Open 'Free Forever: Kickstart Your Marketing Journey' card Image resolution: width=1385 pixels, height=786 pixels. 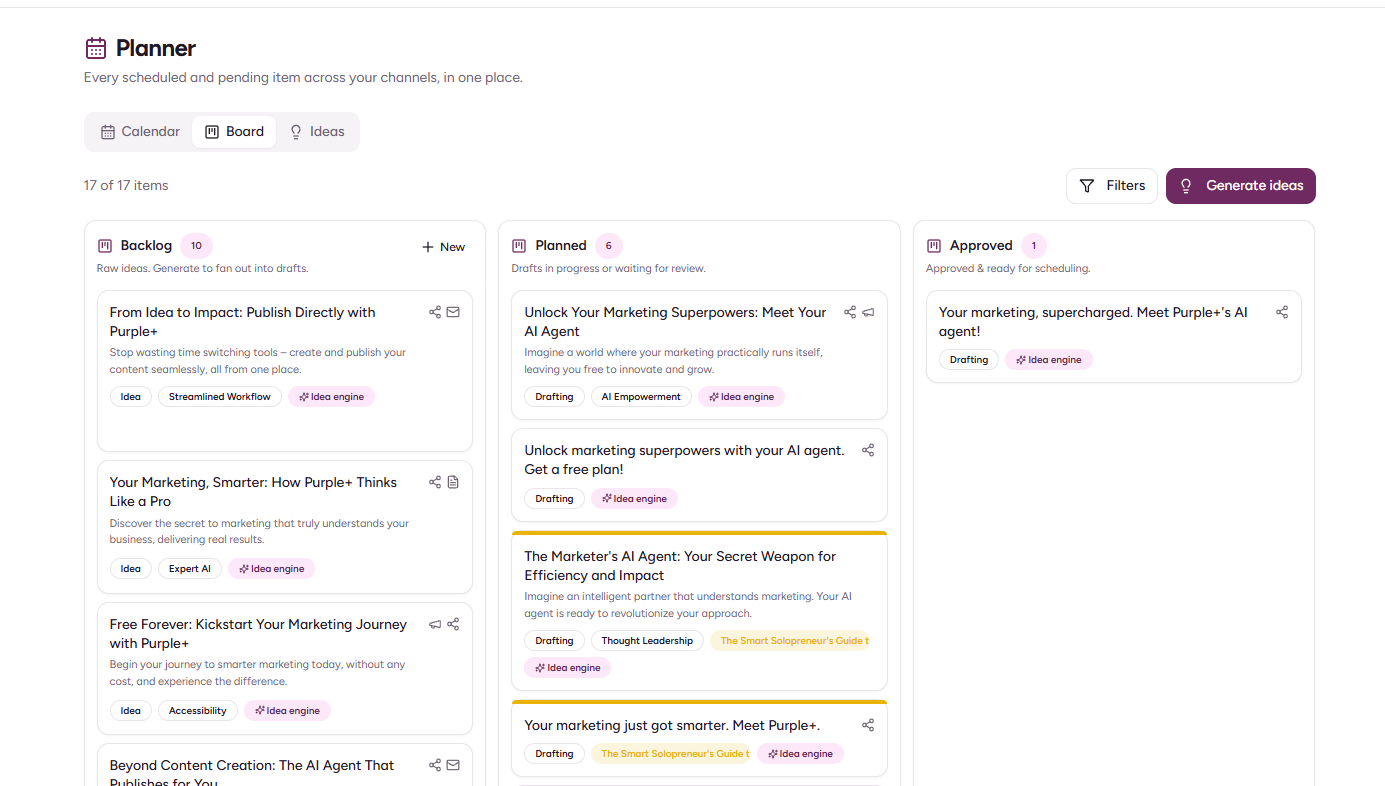[258, 634]
